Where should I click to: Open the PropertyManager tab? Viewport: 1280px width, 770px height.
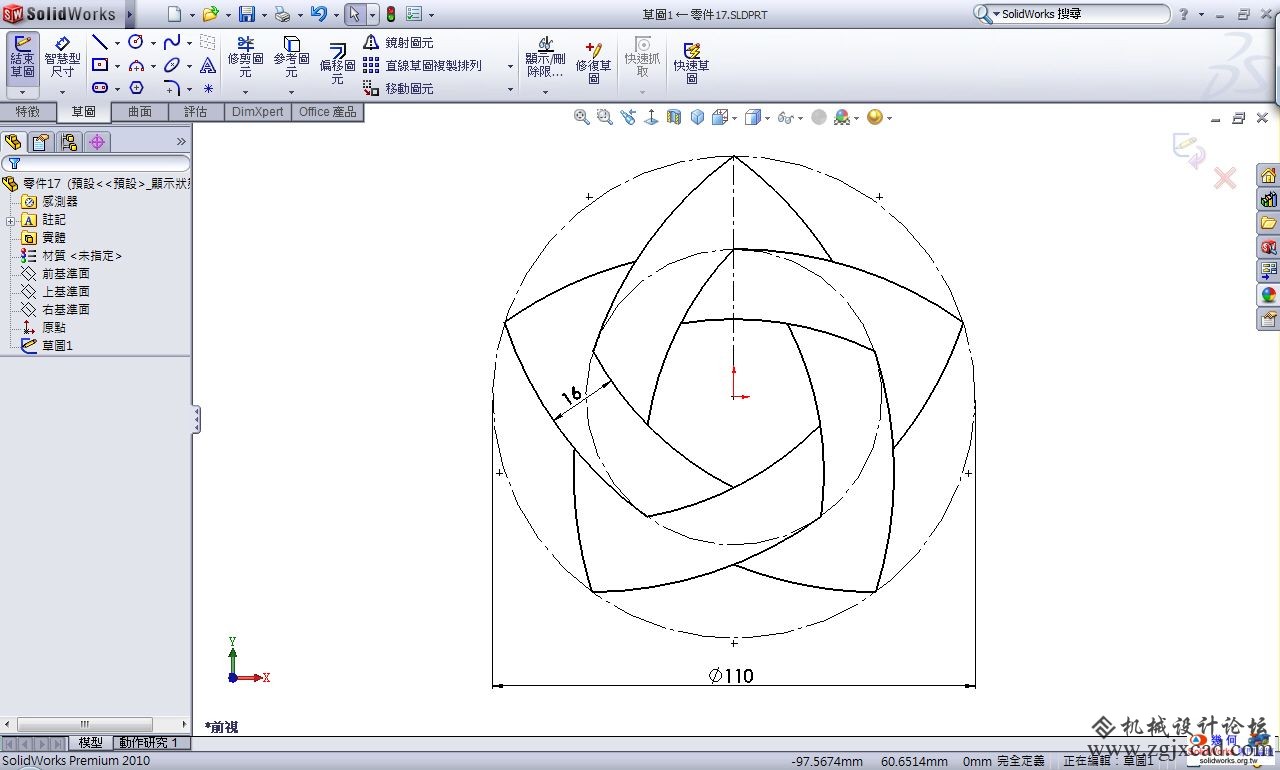tap(40, 142)
